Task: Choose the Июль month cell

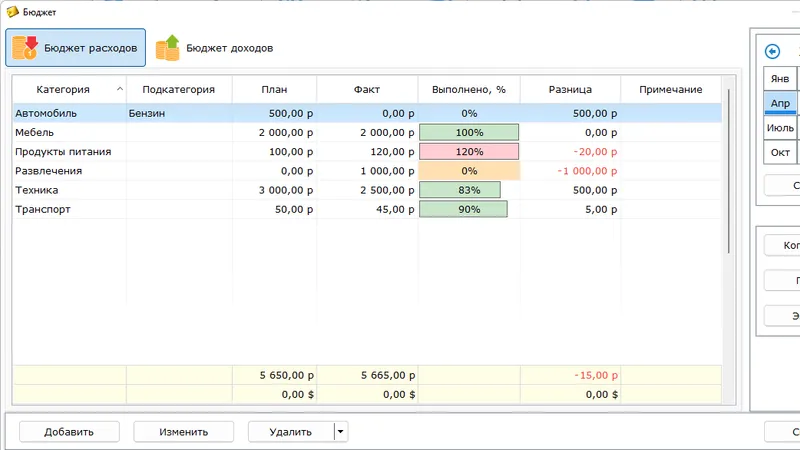Action: 780,128
